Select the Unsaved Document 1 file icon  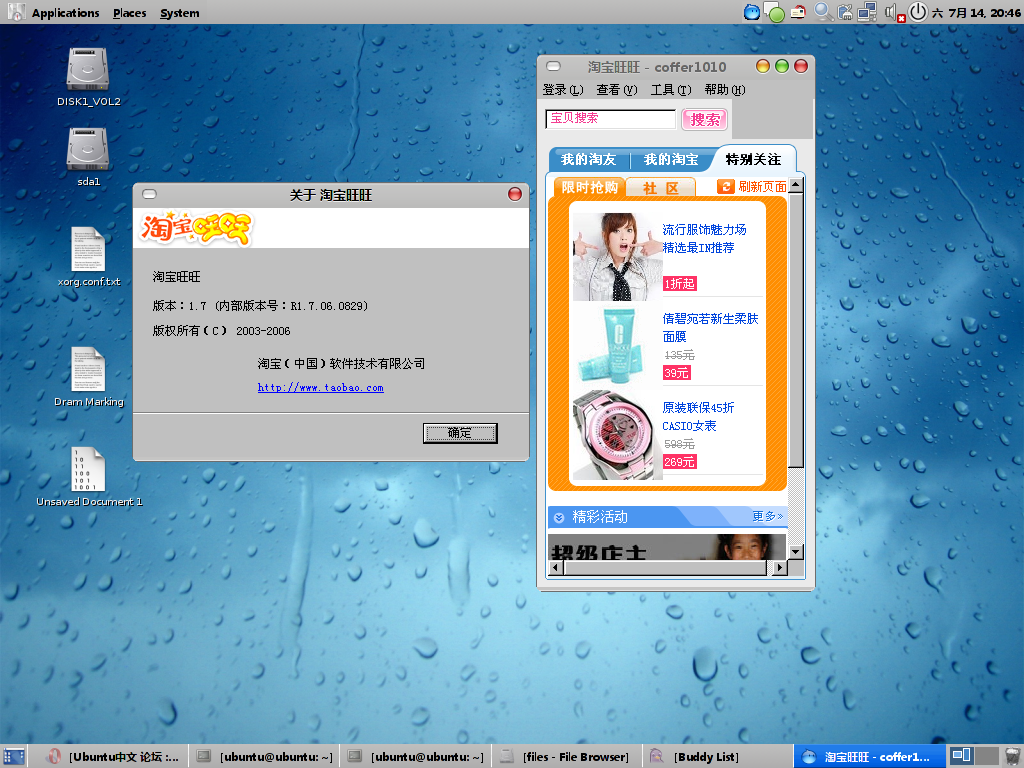tap(88, 469)
